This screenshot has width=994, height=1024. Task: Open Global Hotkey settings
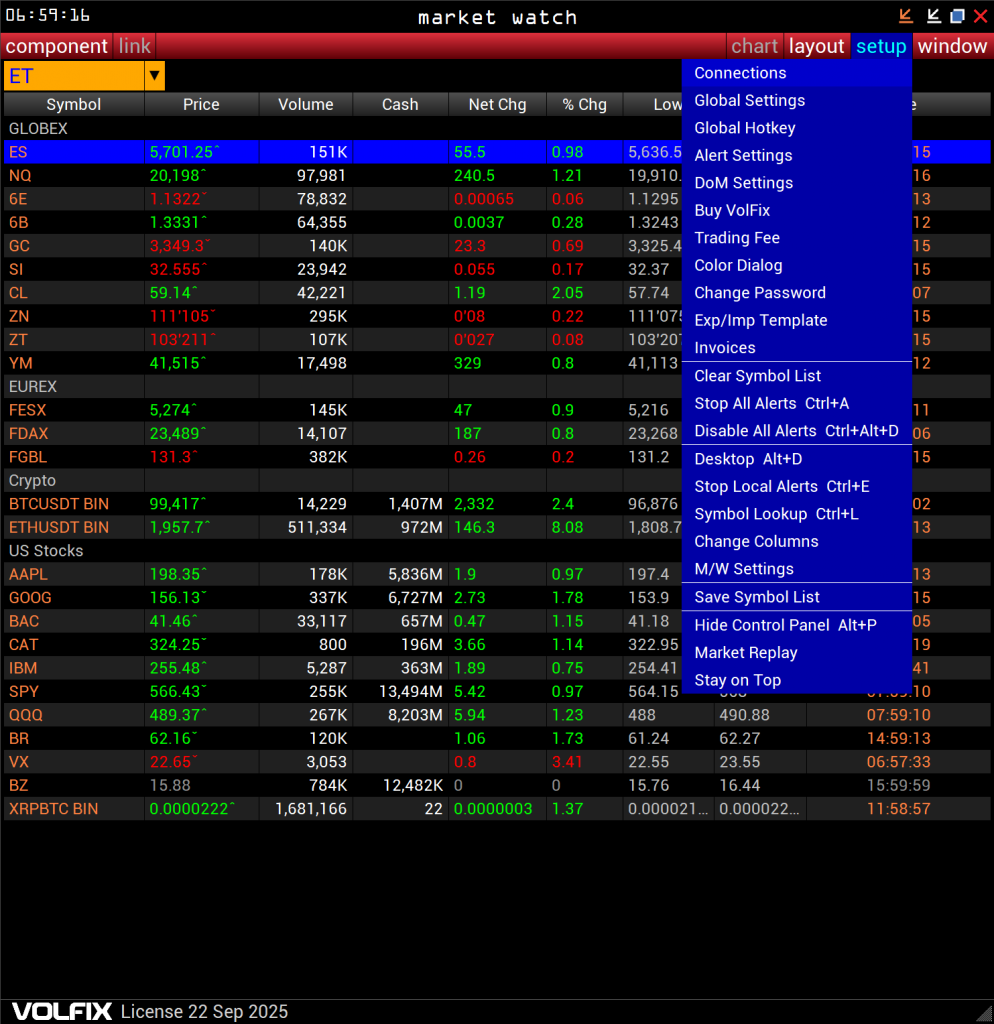[x=797, y=128]
